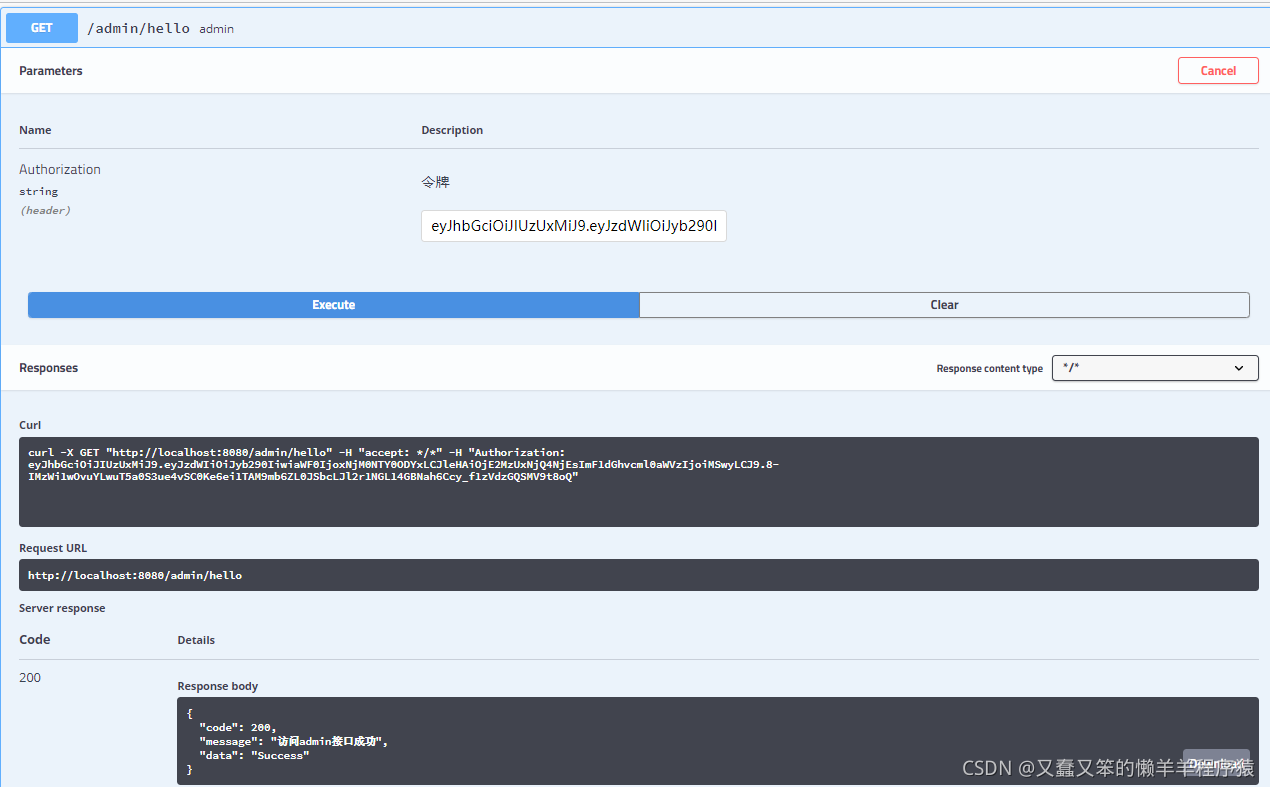This screenshot has height=787, width=1270.
Task: Click the Parameters section heading
Action: click(x=51, y=71)
